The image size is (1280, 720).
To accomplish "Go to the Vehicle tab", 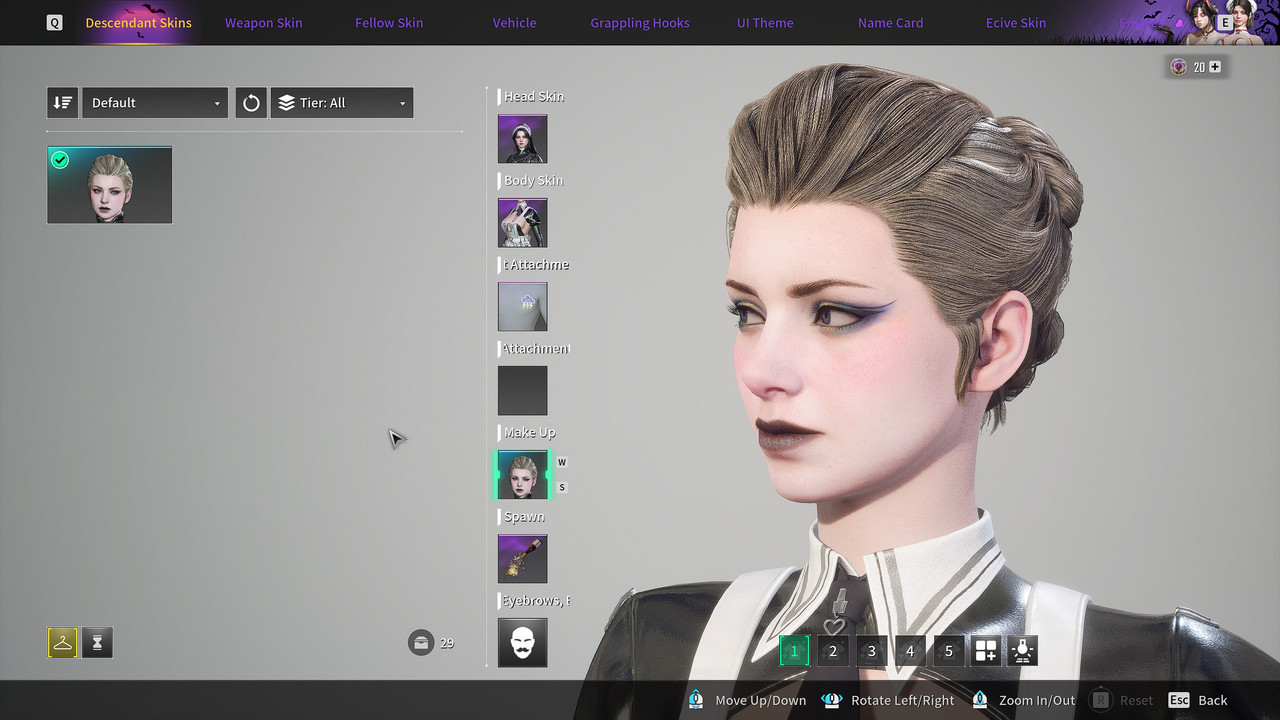I will coord(514,22).
